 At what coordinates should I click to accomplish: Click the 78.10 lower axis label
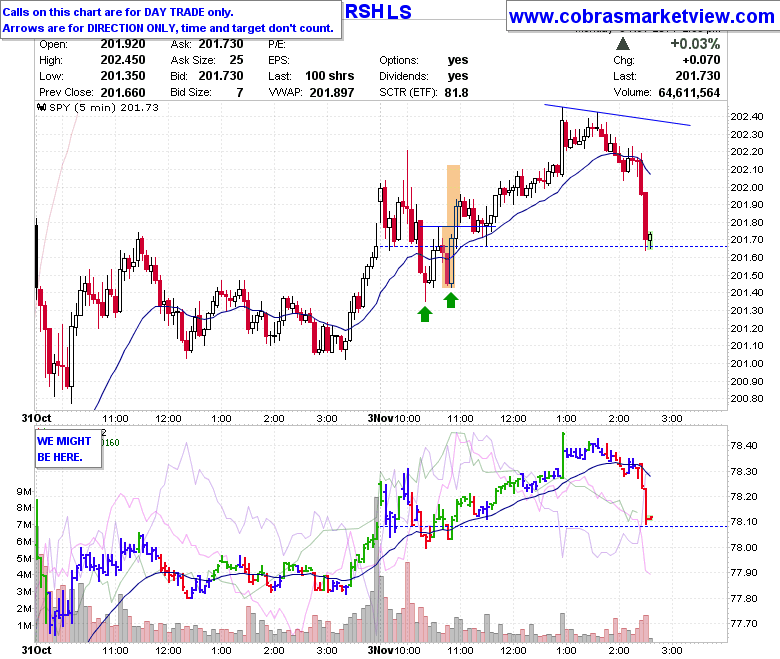tap(744, 522)
